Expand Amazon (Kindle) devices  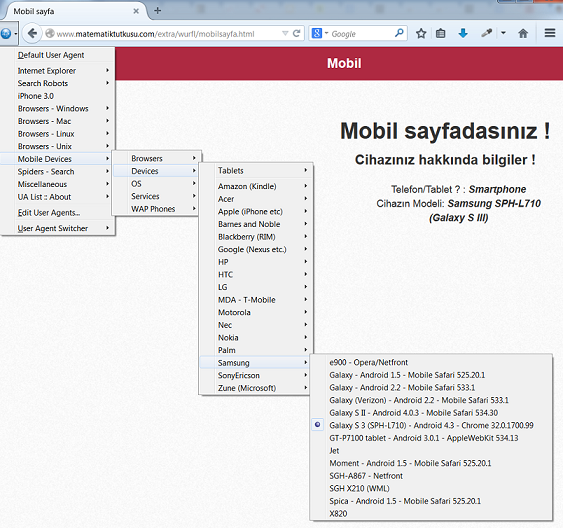[256, 186]
